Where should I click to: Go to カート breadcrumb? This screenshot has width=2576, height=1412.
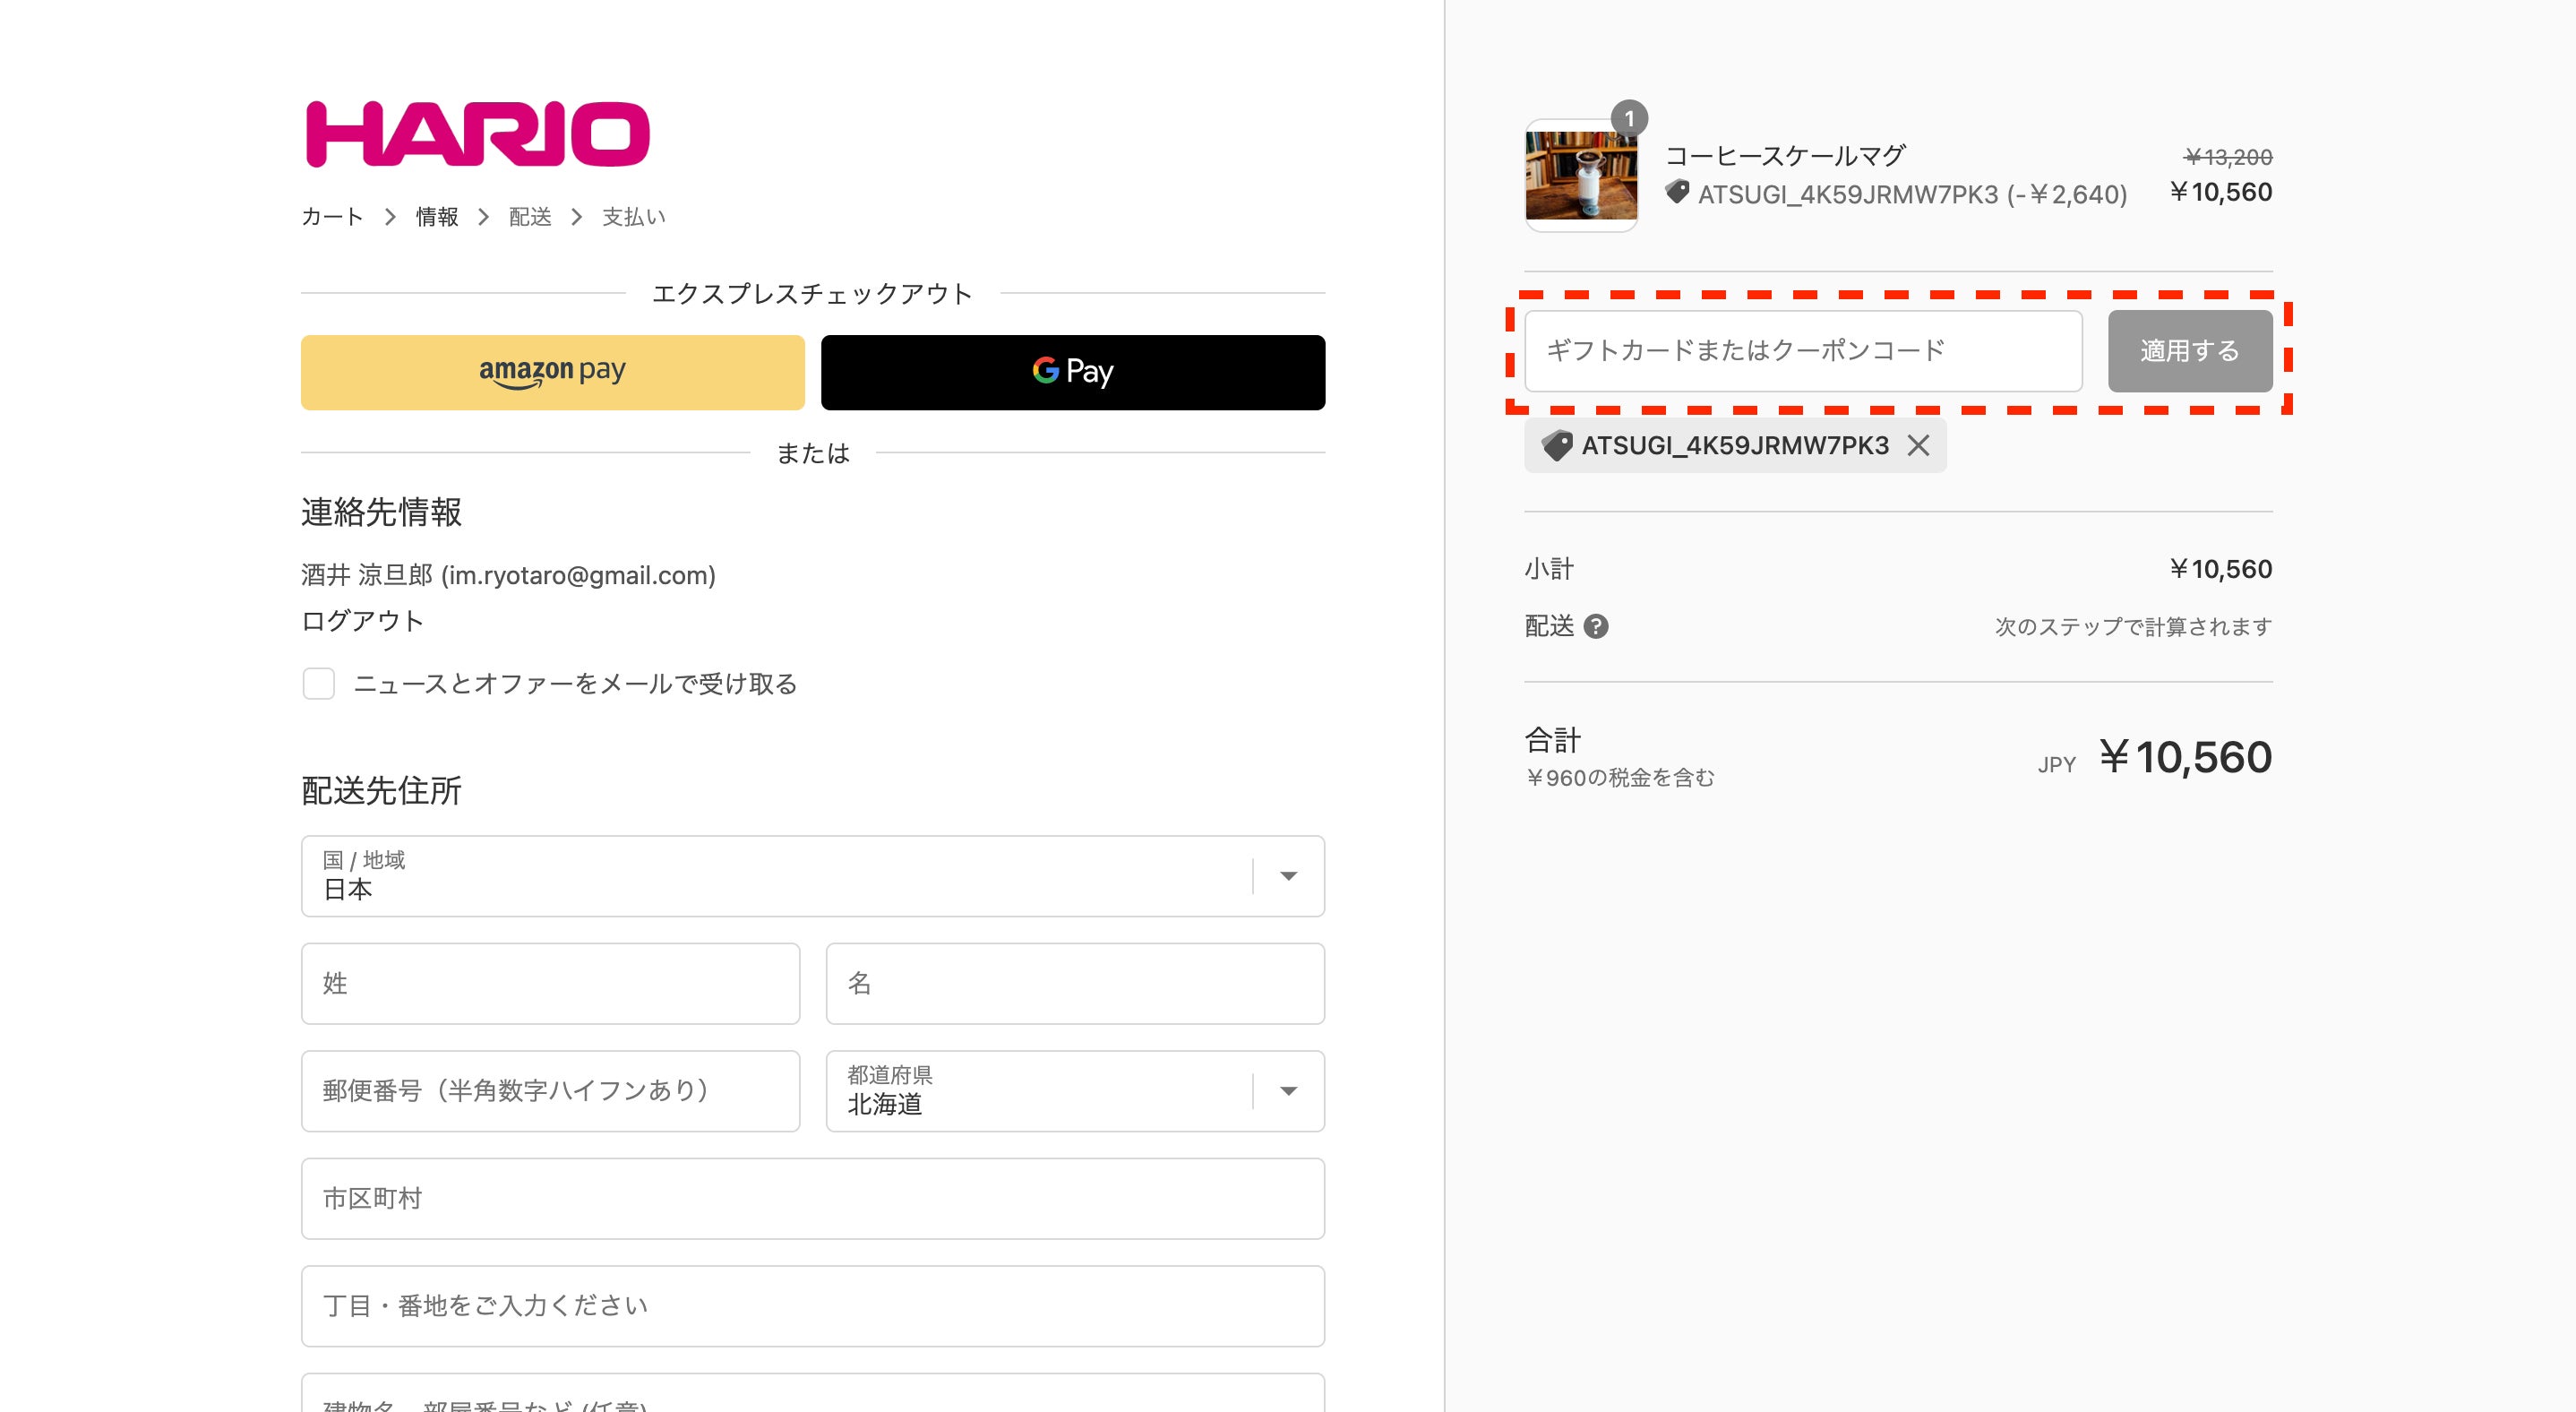click(x=332, y=217)
